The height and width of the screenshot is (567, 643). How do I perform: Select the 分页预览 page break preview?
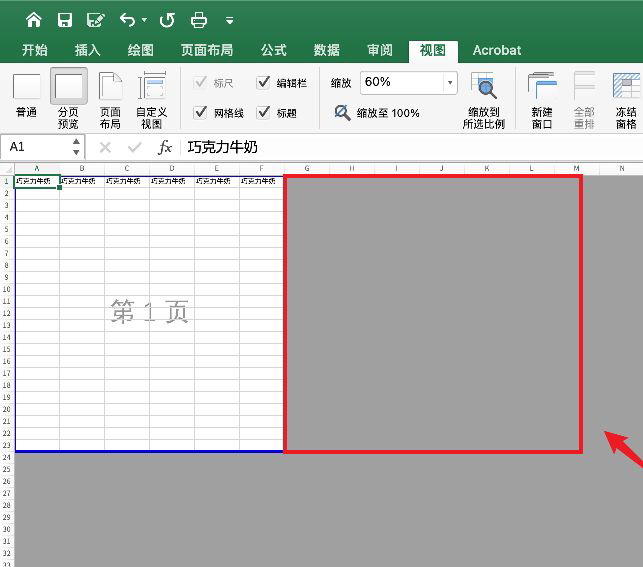pos(68,98)
